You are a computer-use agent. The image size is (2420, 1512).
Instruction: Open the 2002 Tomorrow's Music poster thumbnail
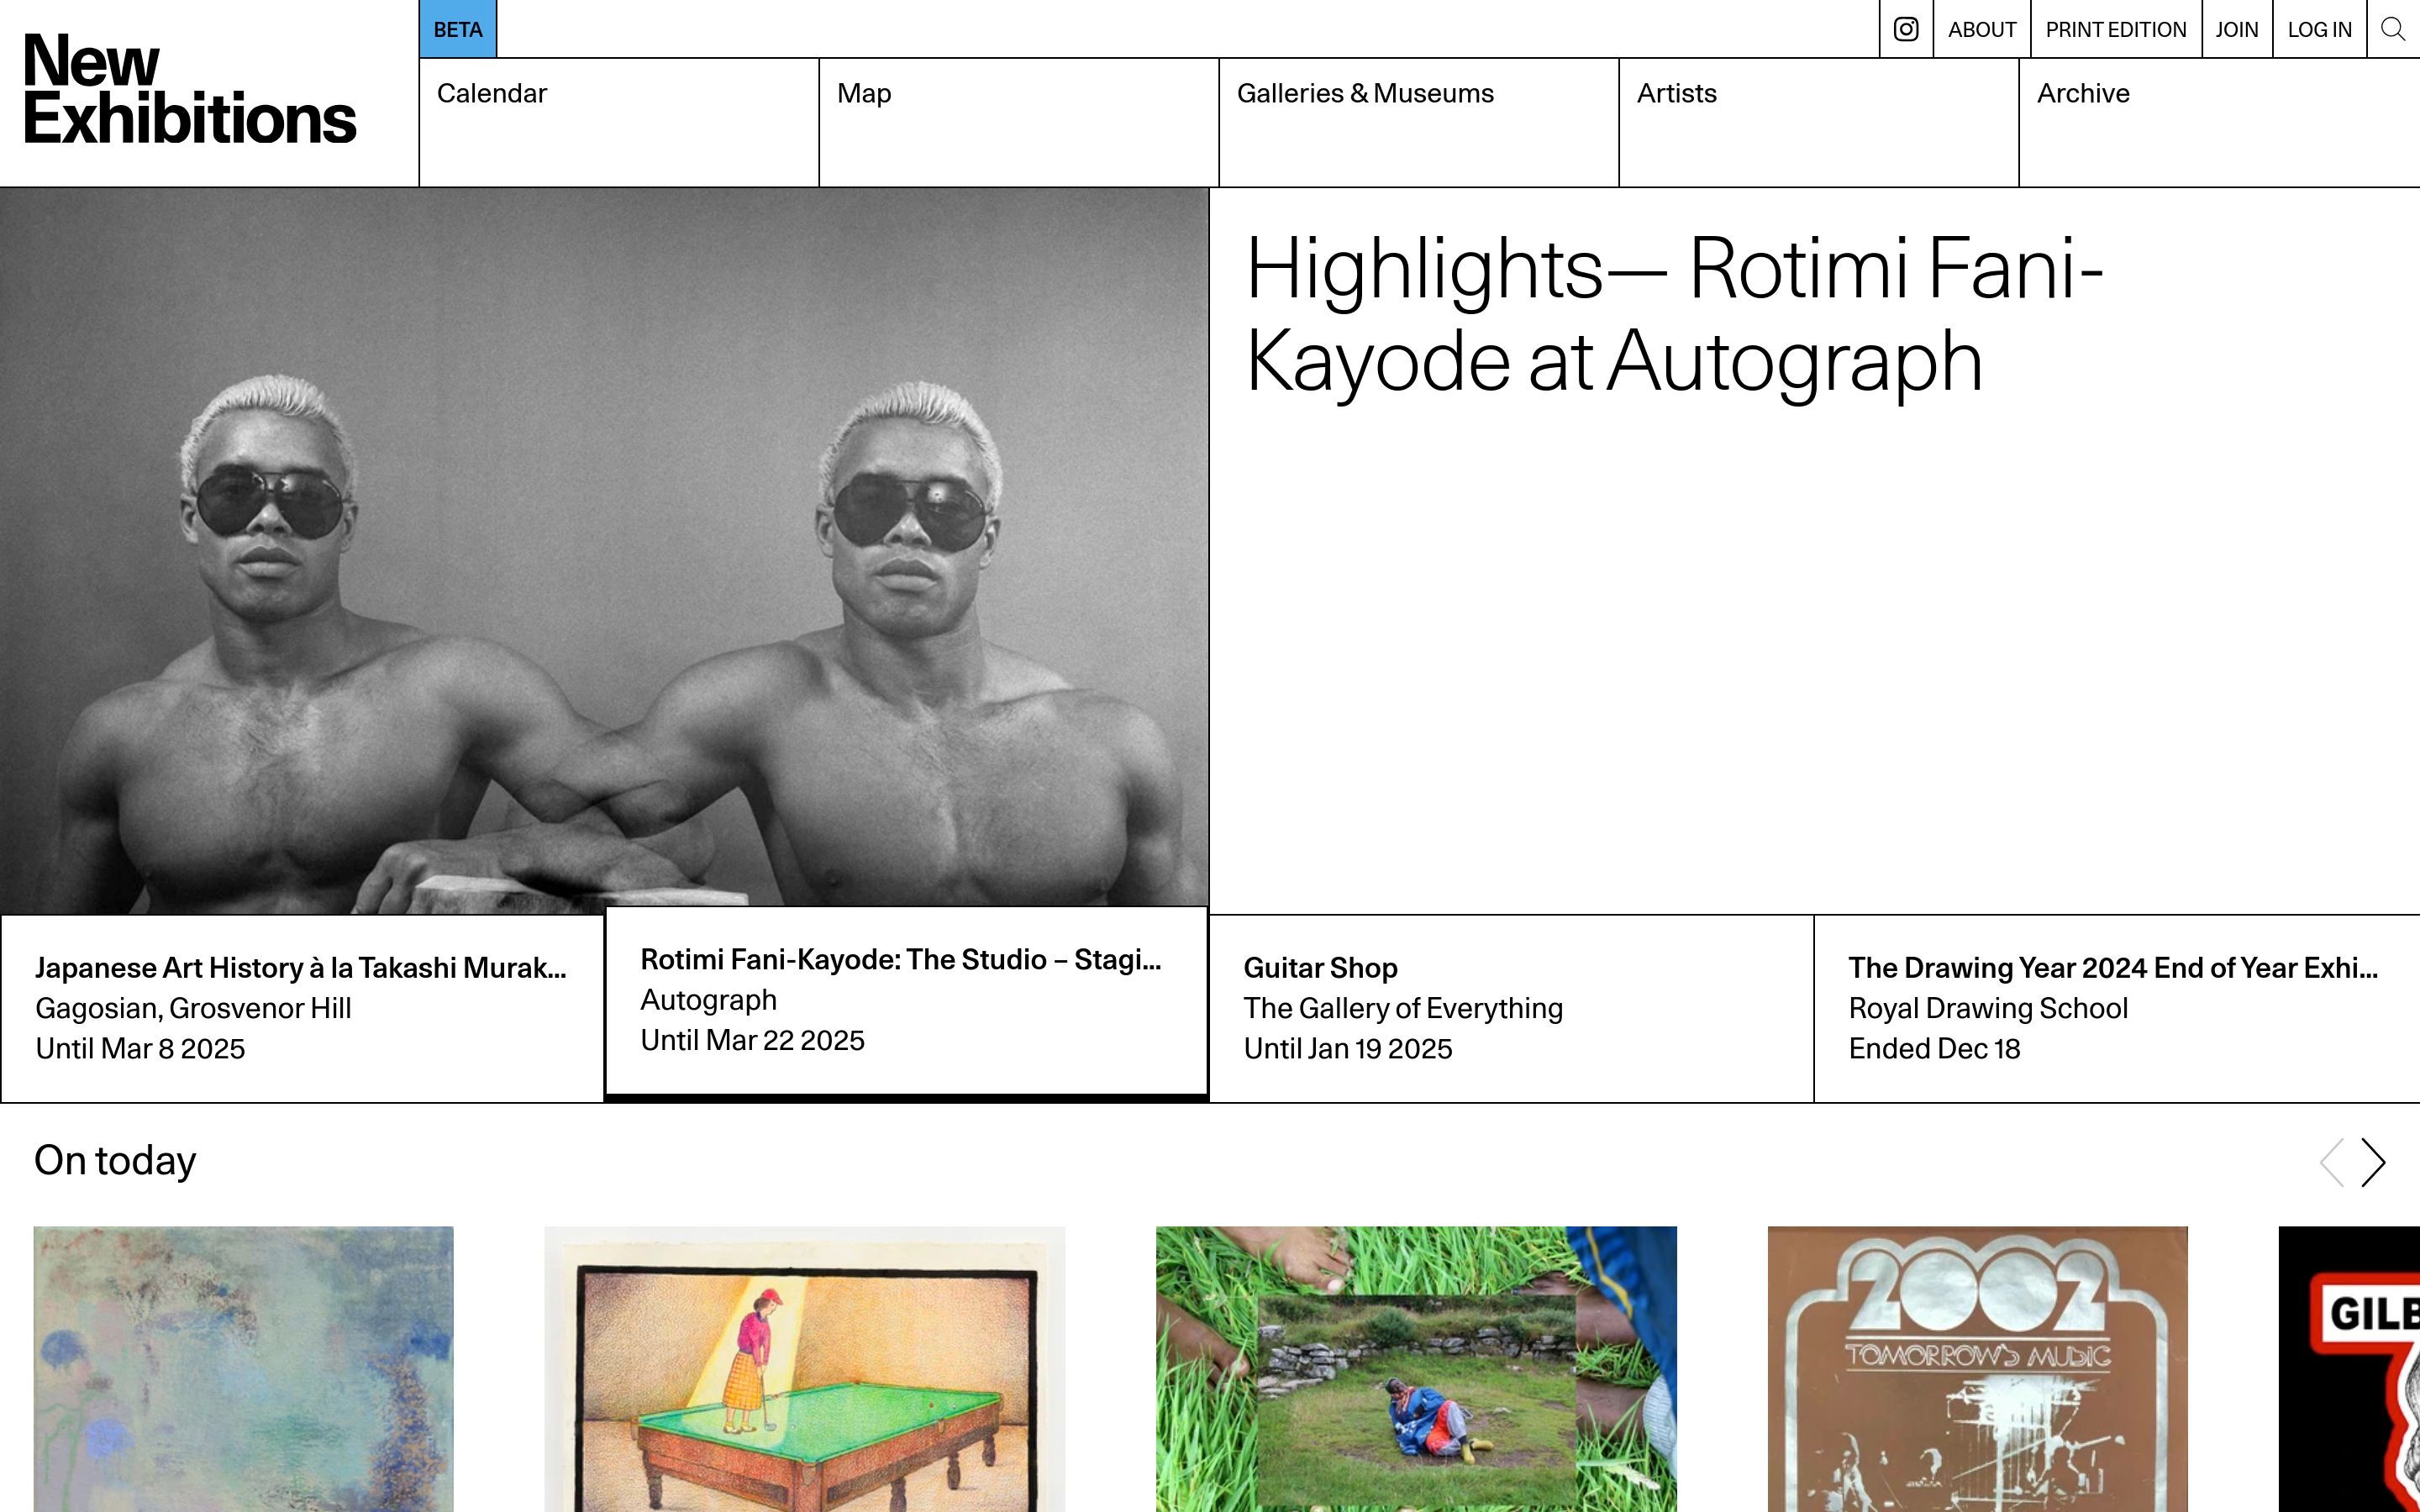click(x=1978, y=1369)
